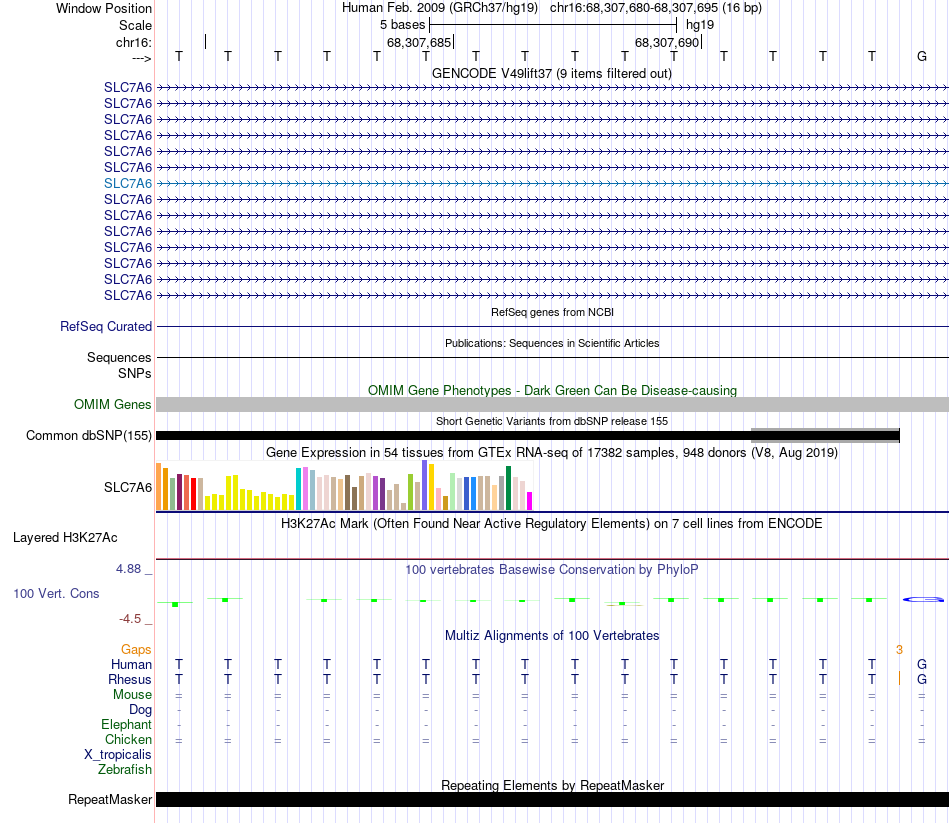Click the GENCODE V49lift37 track title
Screen dimensions: 950x823
click(552, 73)
